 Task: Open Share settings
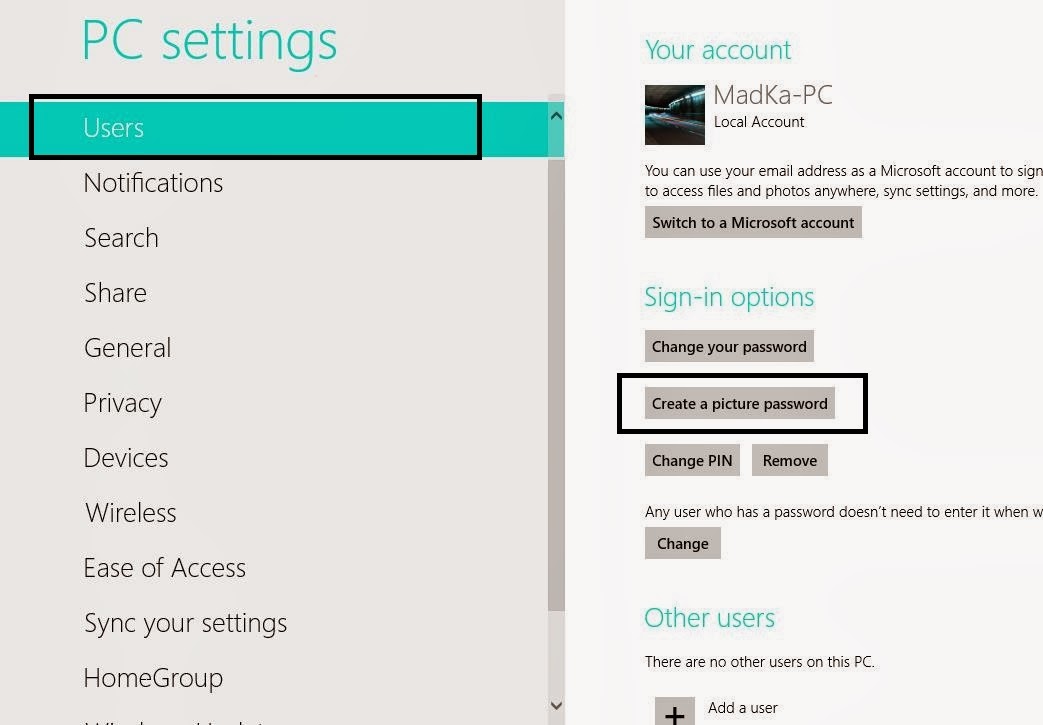[x=115, y=292]
